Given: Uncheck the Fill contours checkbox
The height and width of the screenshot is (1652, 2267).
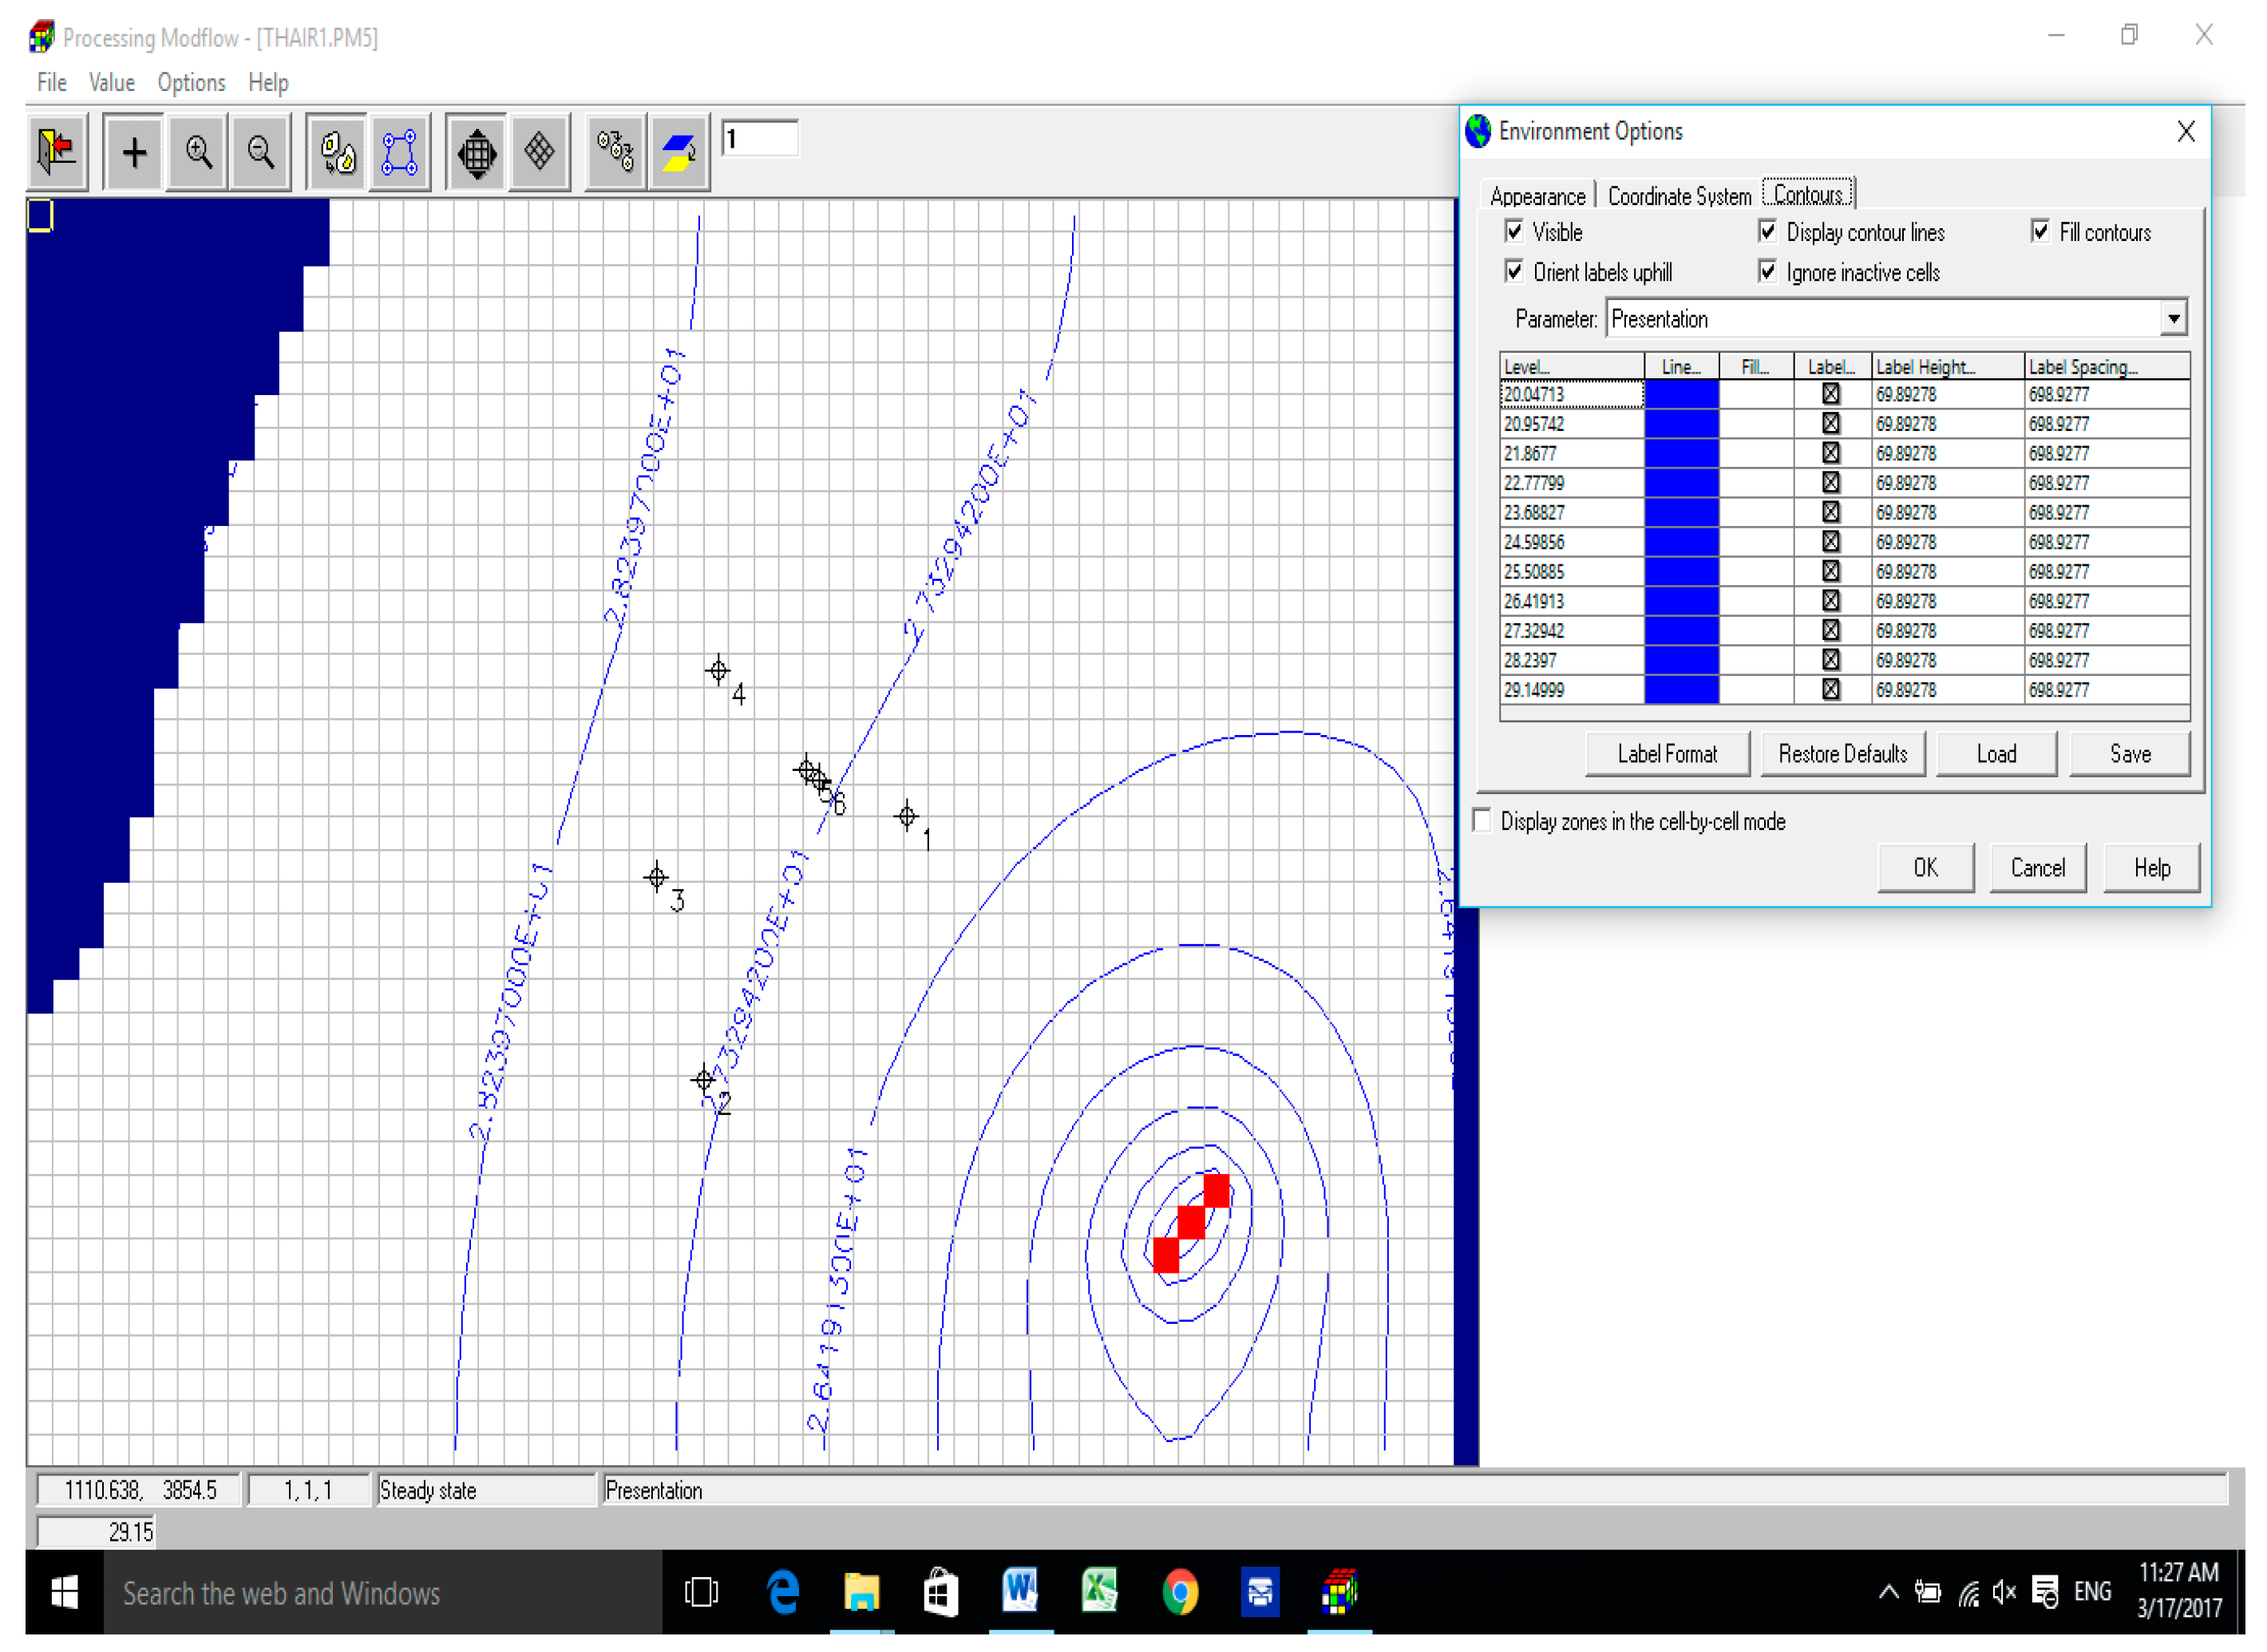Looking at the screenshot, I should [2039, 232].
